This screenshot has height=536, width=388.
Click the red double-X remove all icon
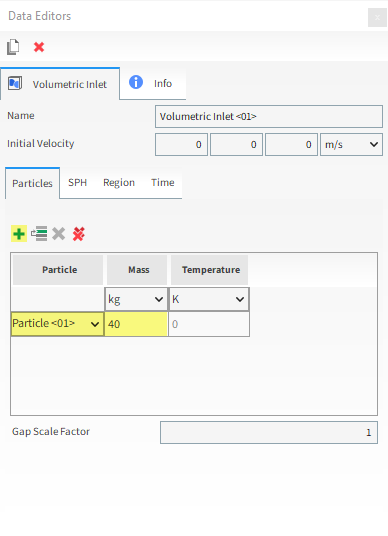[79, 234]
